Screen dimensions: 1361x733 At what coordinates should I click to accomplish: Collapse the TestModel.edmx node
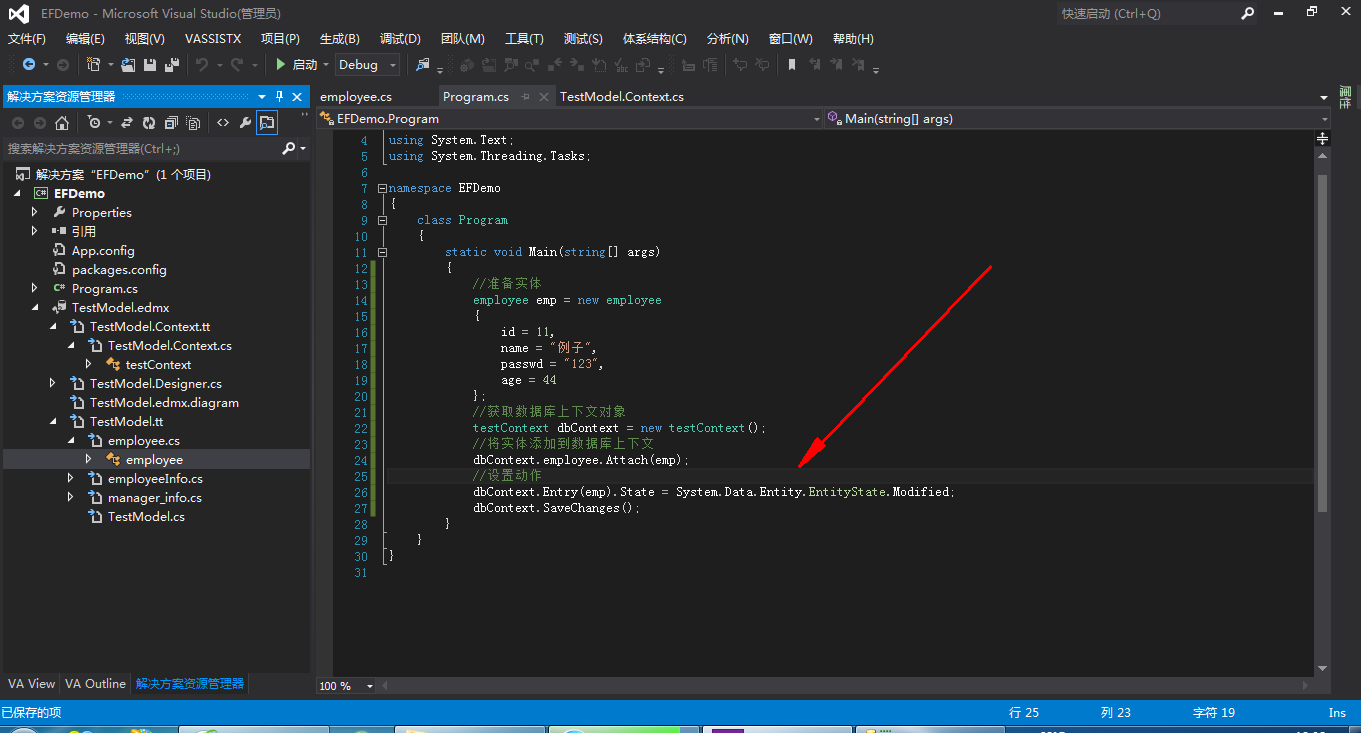(x=35, y=307)
